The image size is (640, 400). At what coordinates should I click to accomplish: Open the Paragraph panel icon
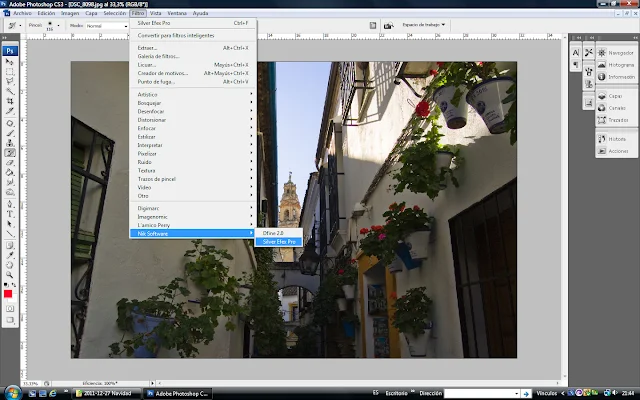(x=576, y=64)
